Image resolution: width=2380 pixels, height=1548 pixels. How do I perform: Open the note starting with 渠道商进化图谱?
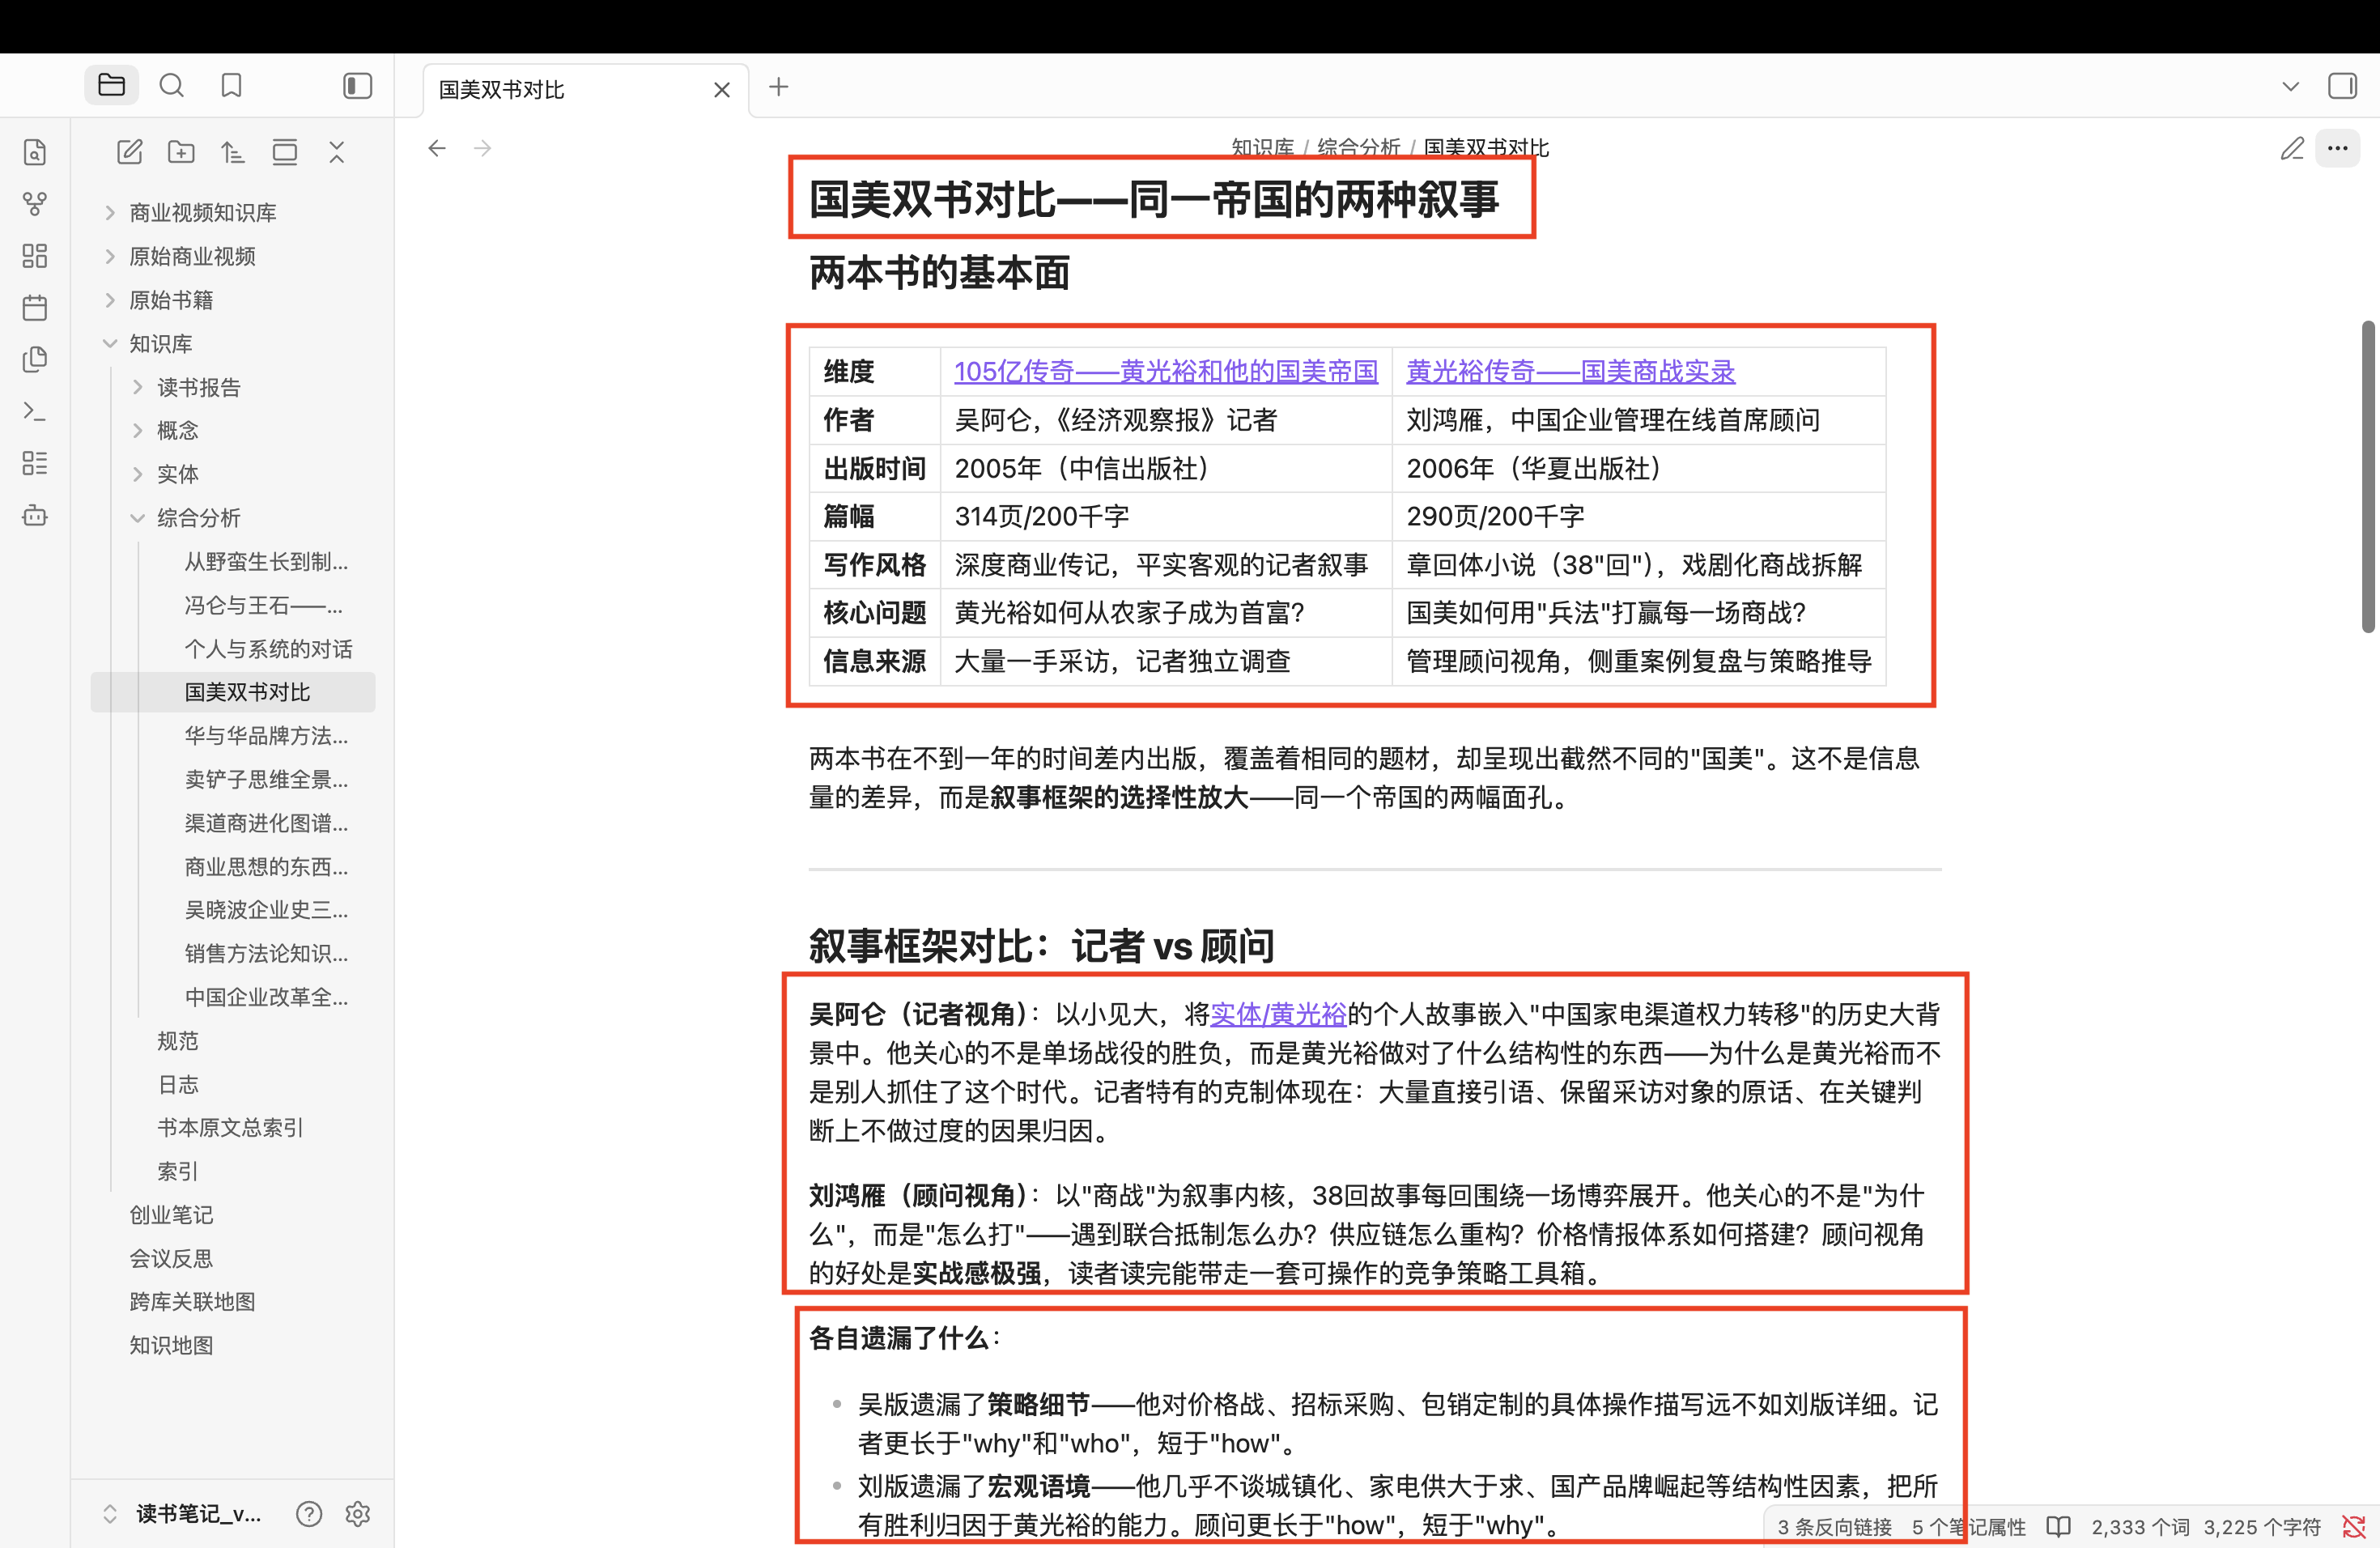point(265,823)
